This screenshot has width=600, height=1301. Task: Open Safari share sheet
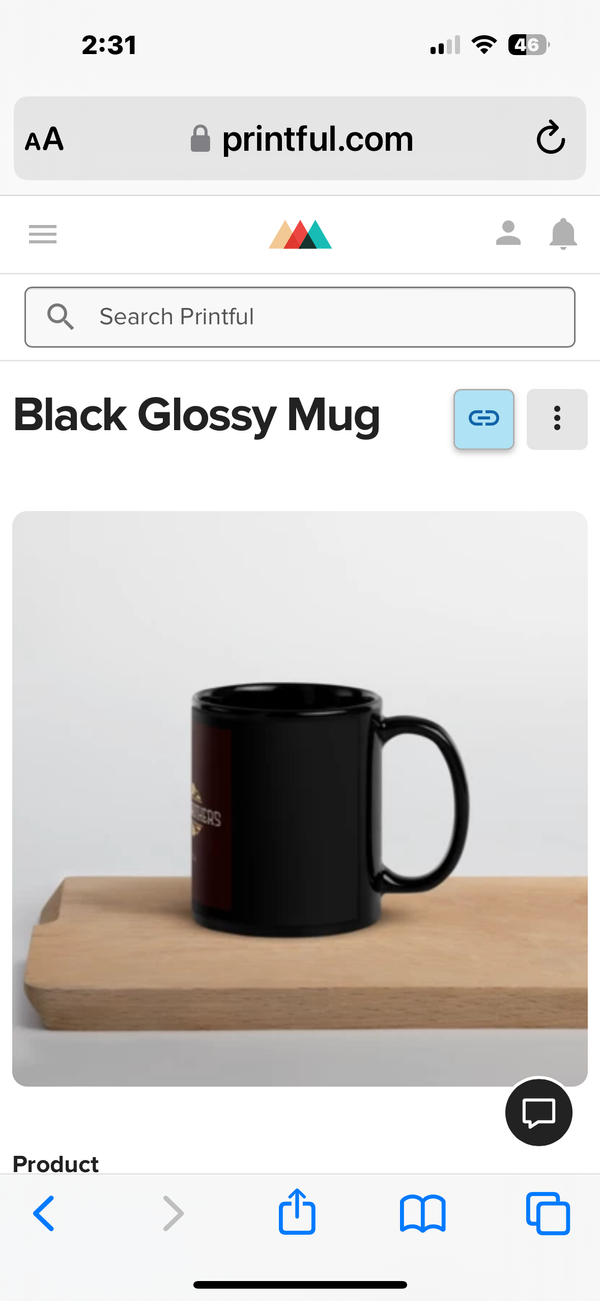pyautogui.click(x=297, y=1214)
